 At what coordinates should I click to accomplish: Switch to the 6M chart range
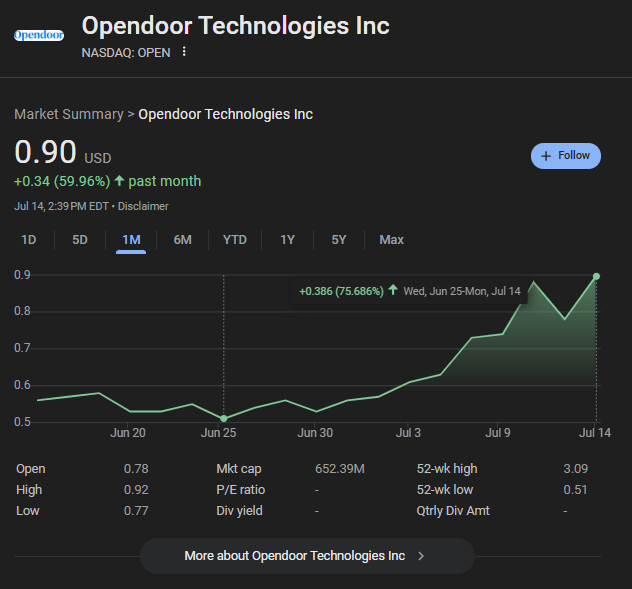183,240
